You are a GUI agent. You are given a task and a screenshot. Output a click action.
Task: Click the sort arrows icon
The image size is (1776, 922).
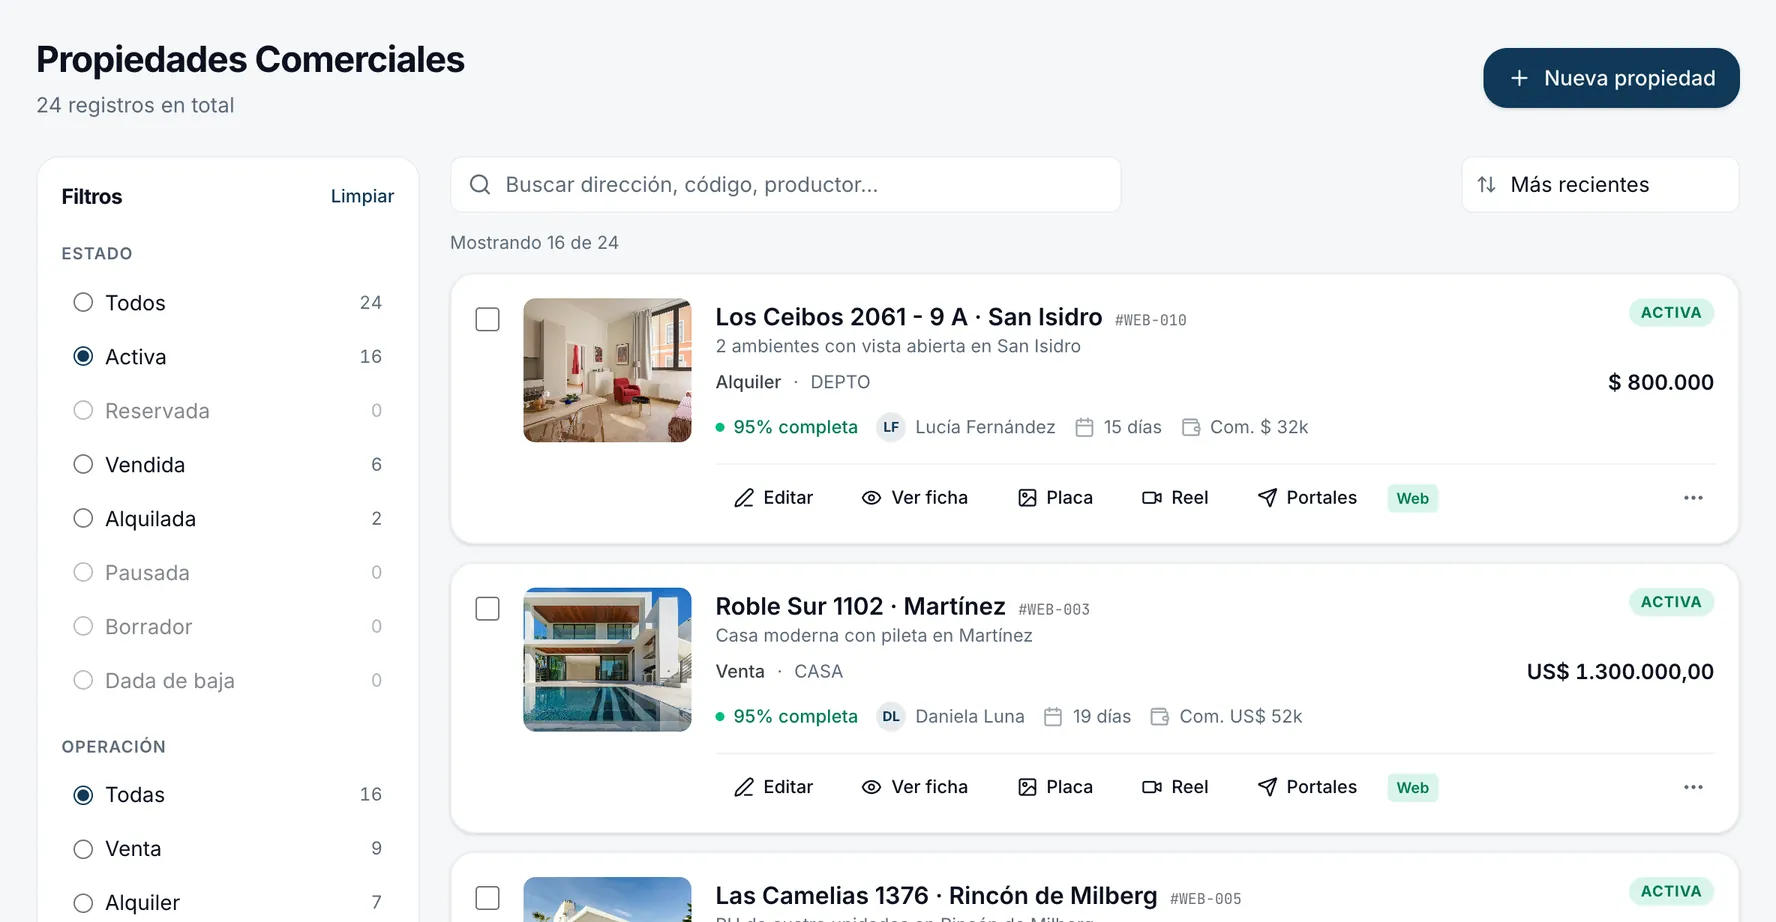1487,185
